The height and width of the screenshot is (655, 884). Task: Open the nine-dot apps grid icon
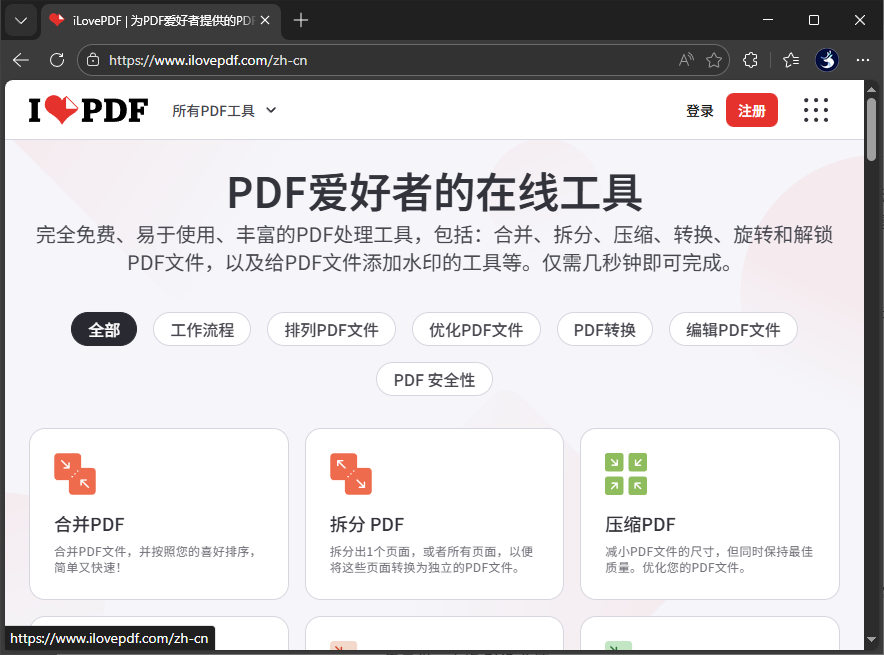[816, 110]
